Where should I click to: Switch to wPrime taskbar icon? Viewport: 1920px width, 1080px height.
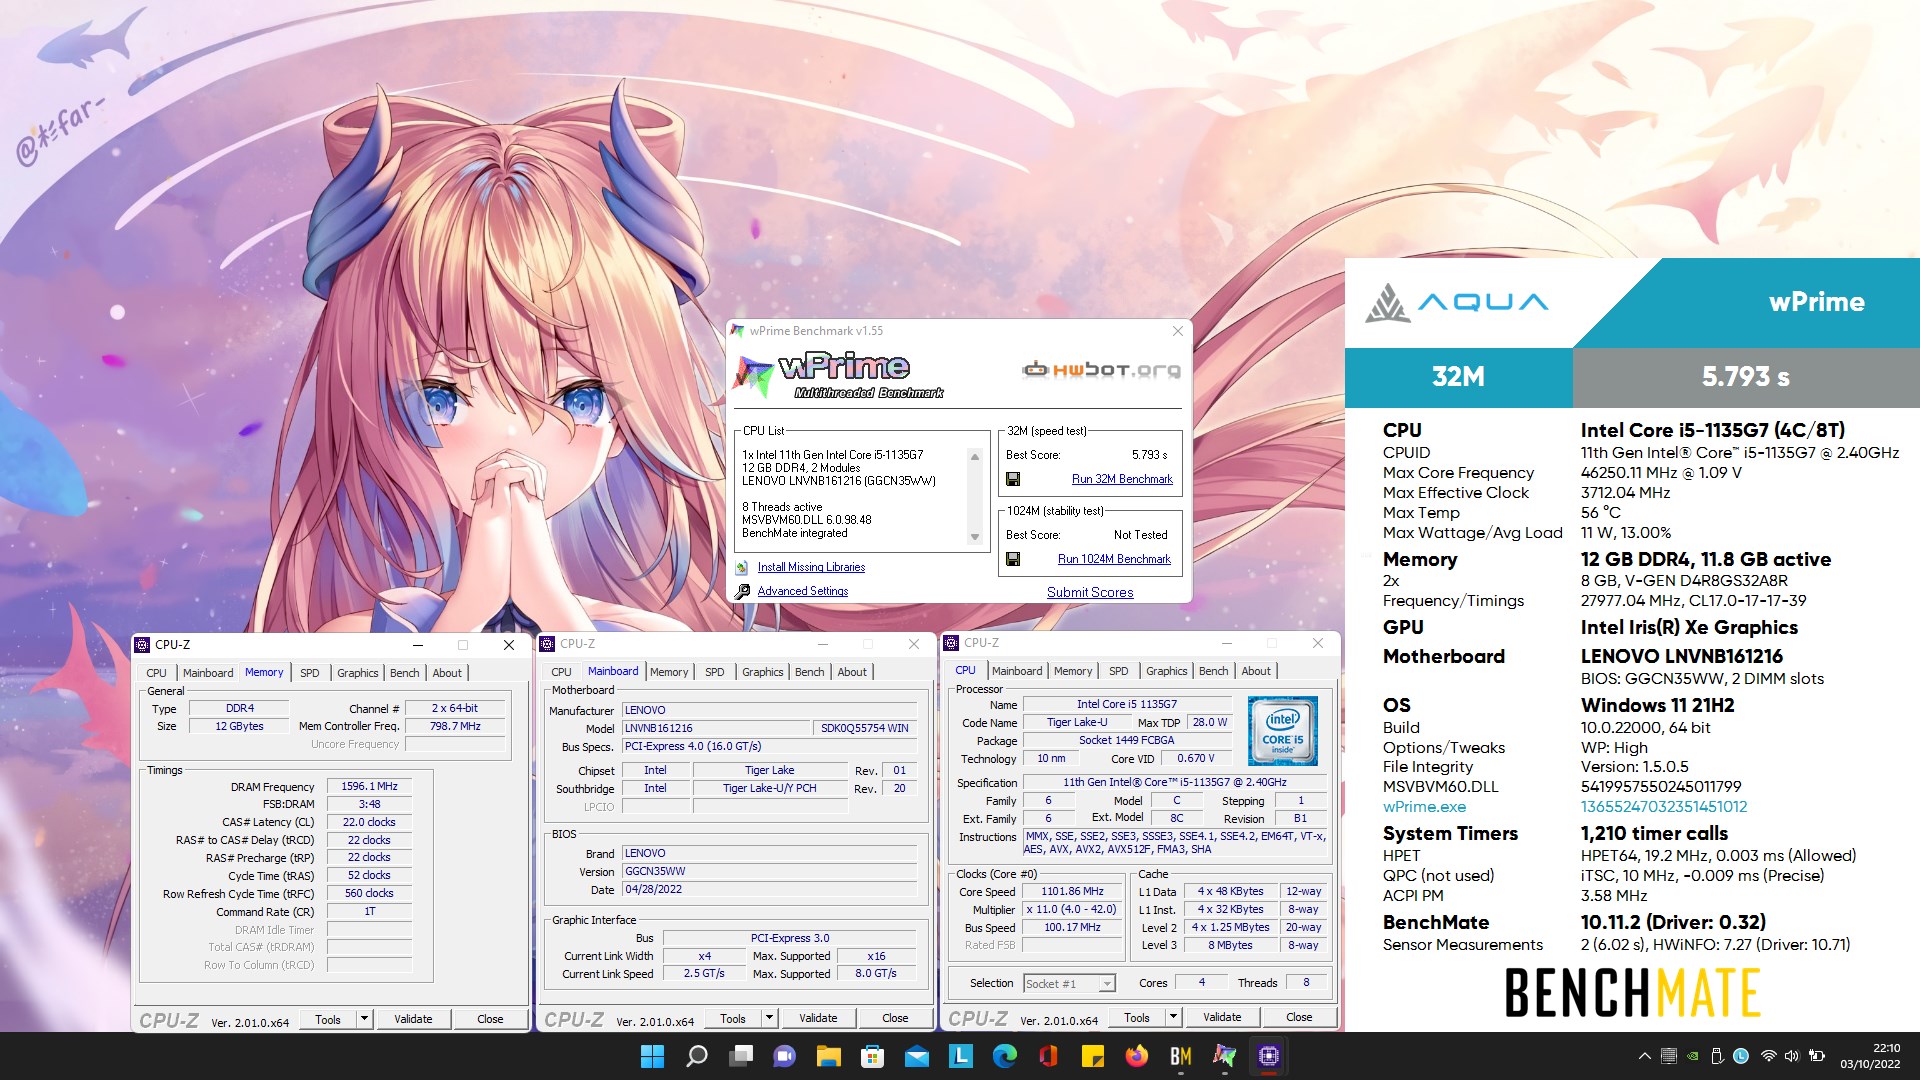1225,1056
